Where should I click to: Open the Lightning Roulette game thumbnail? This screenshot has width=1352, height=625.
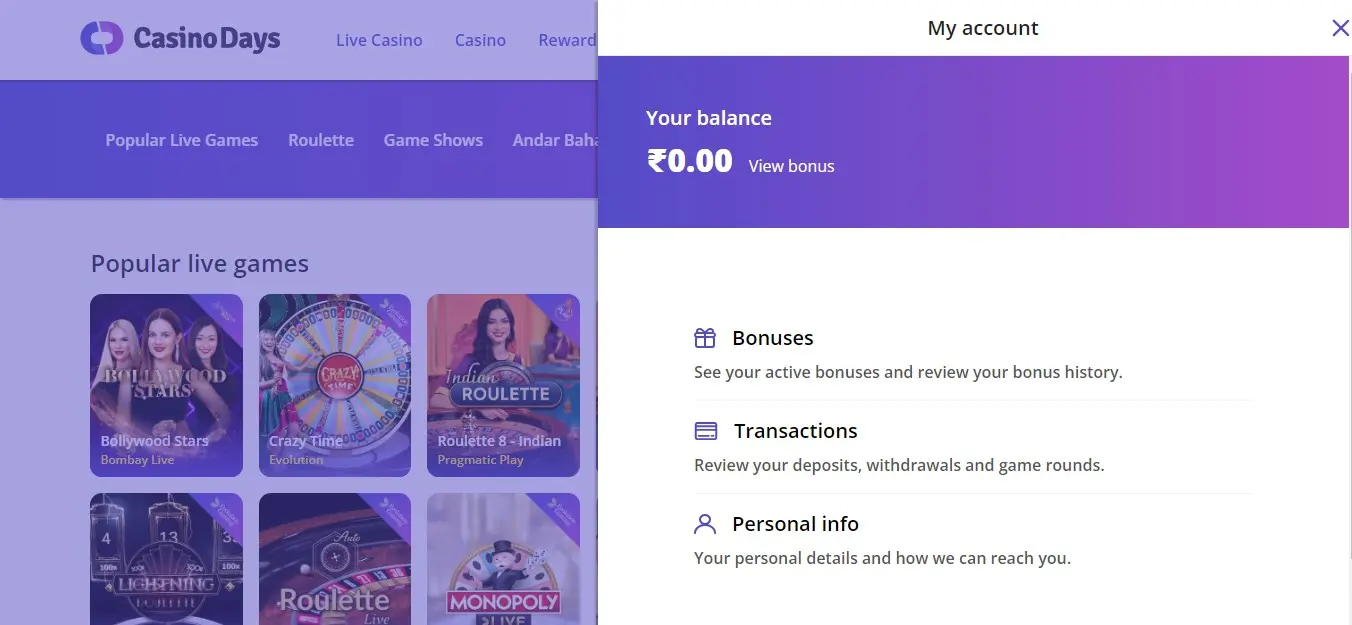pos(166,560)
